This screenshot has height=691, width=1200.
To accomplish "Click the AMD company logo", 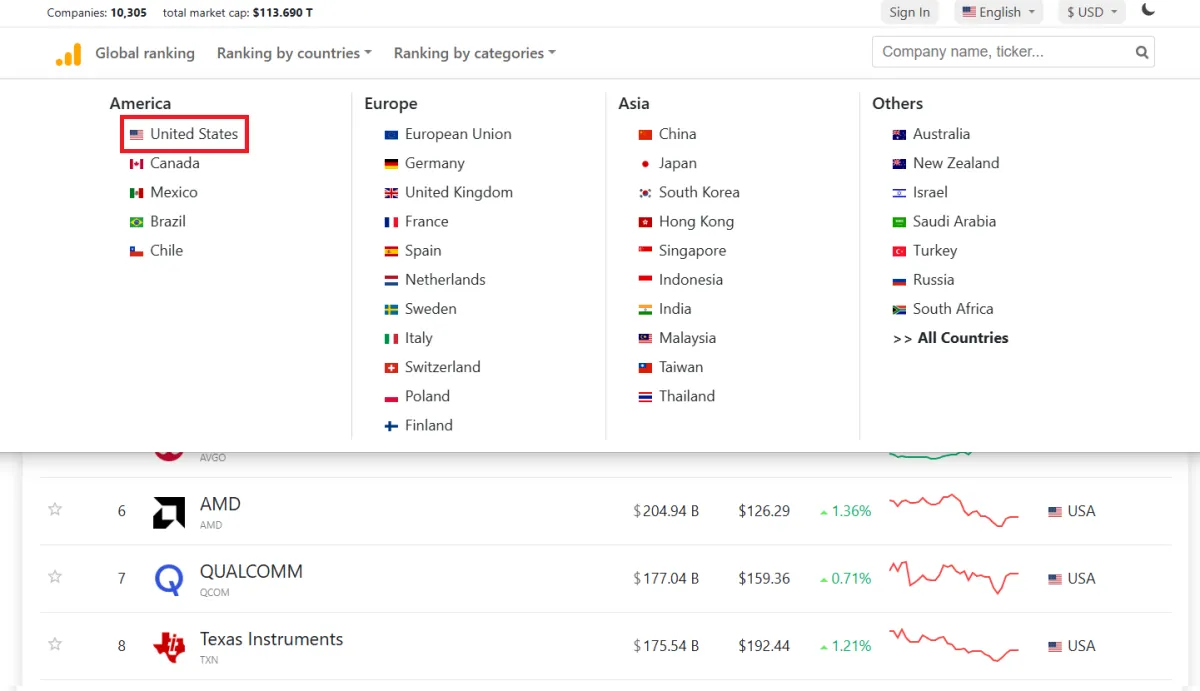I will [x=169, y=512].
